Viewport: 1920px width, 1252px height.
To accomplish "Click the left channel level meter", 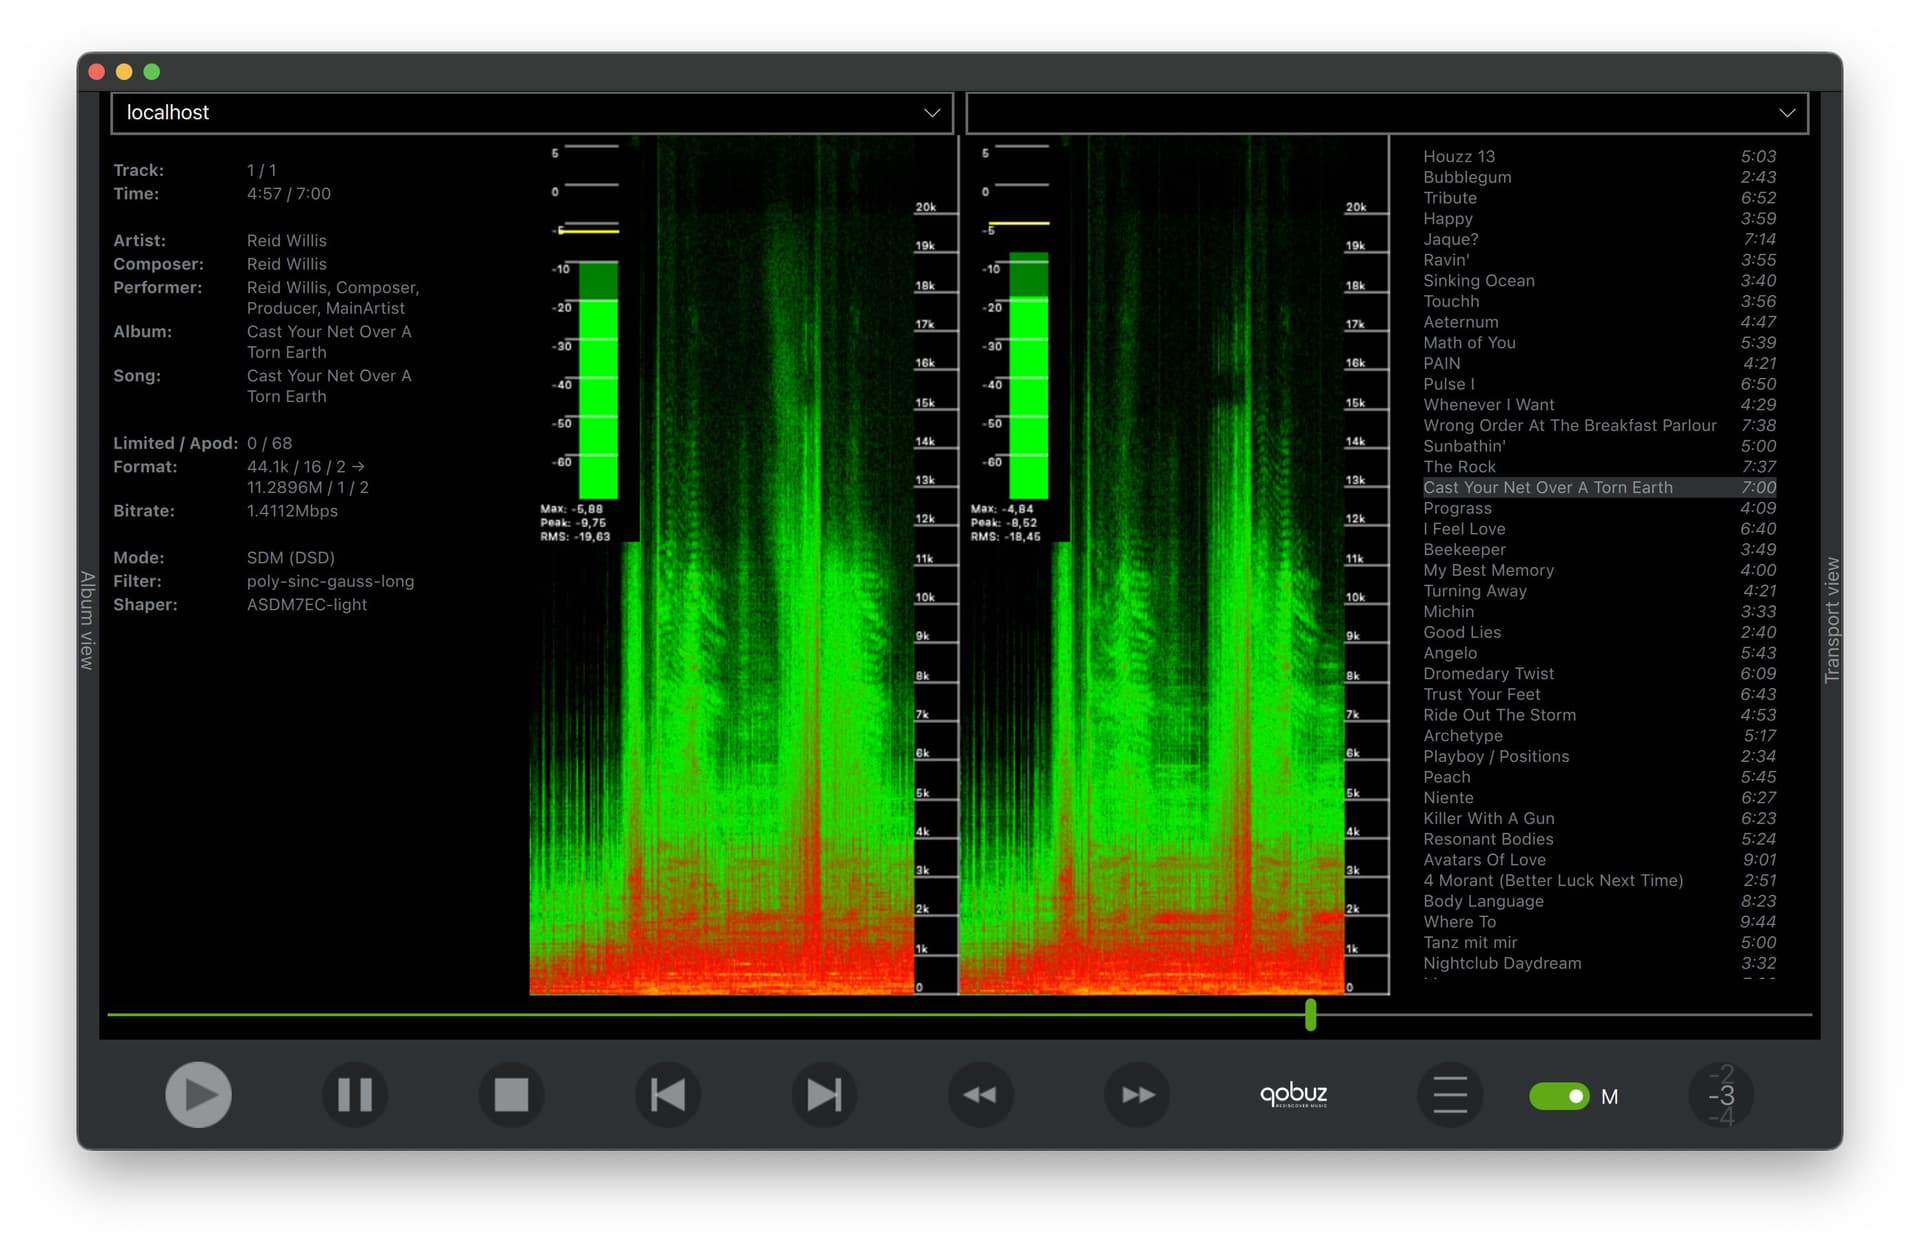I will tap(598, 380).
